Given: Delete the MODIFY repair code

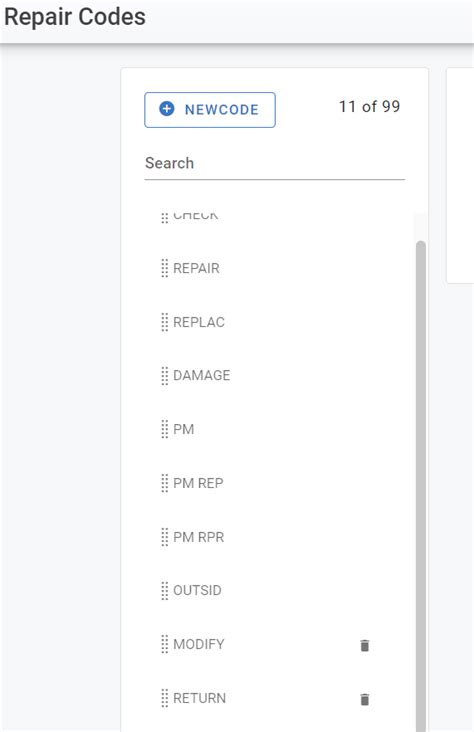Looking at the screenshot, I should 365,645.
